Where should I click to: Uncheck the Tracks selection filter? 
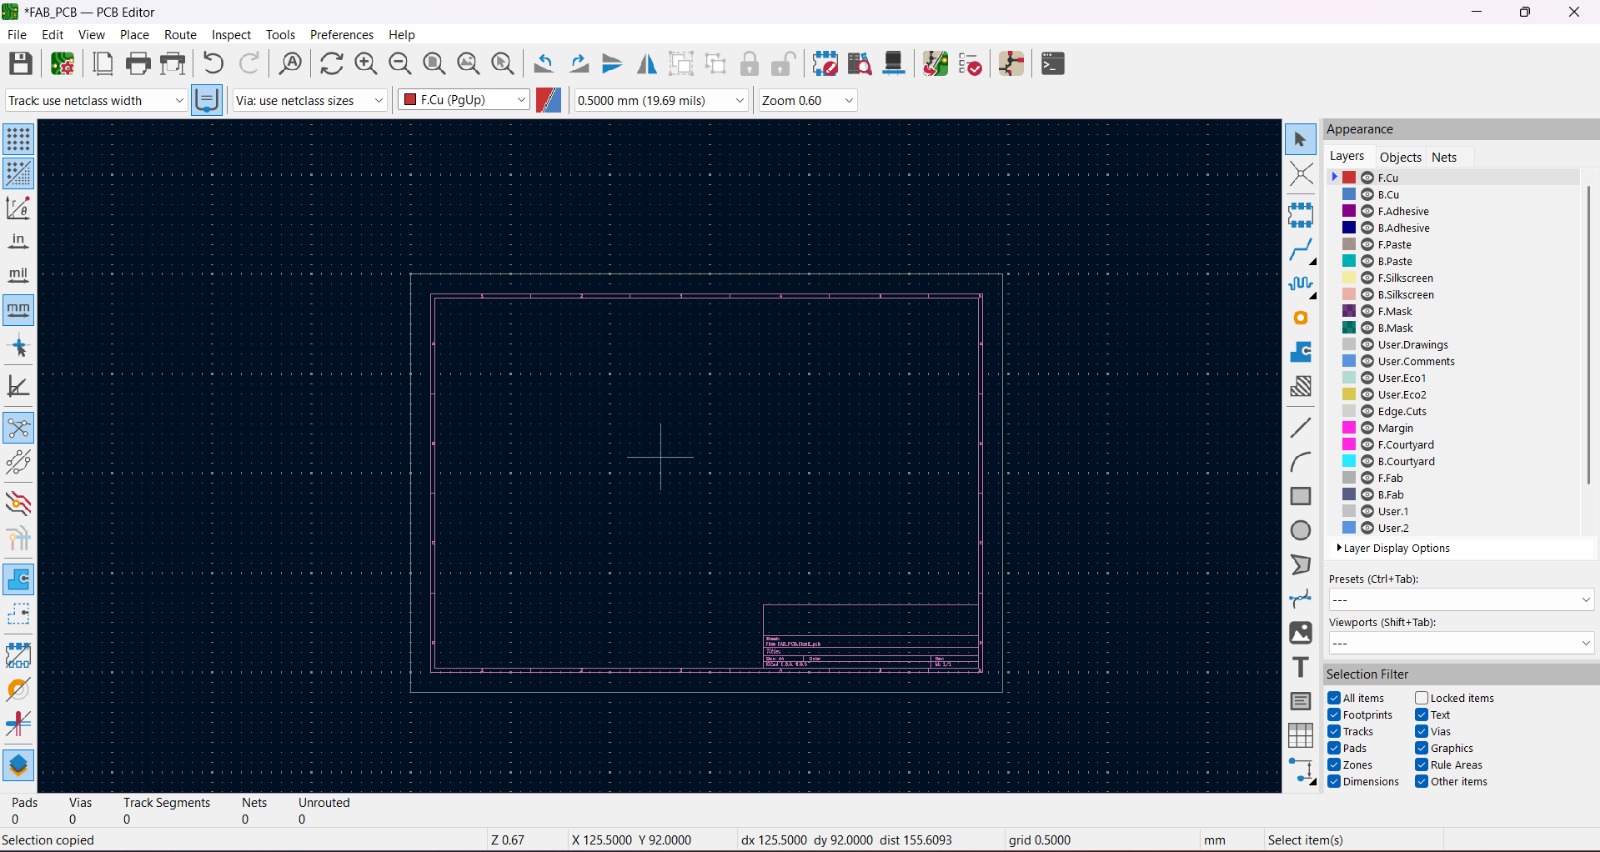pos(1334,732)
